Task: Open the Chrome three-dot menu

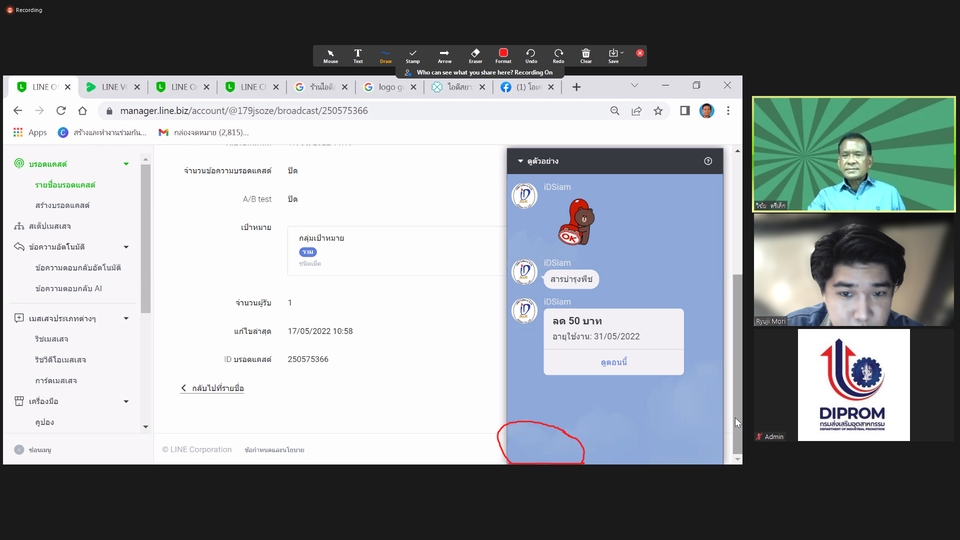Action: [x=728, y=111]
